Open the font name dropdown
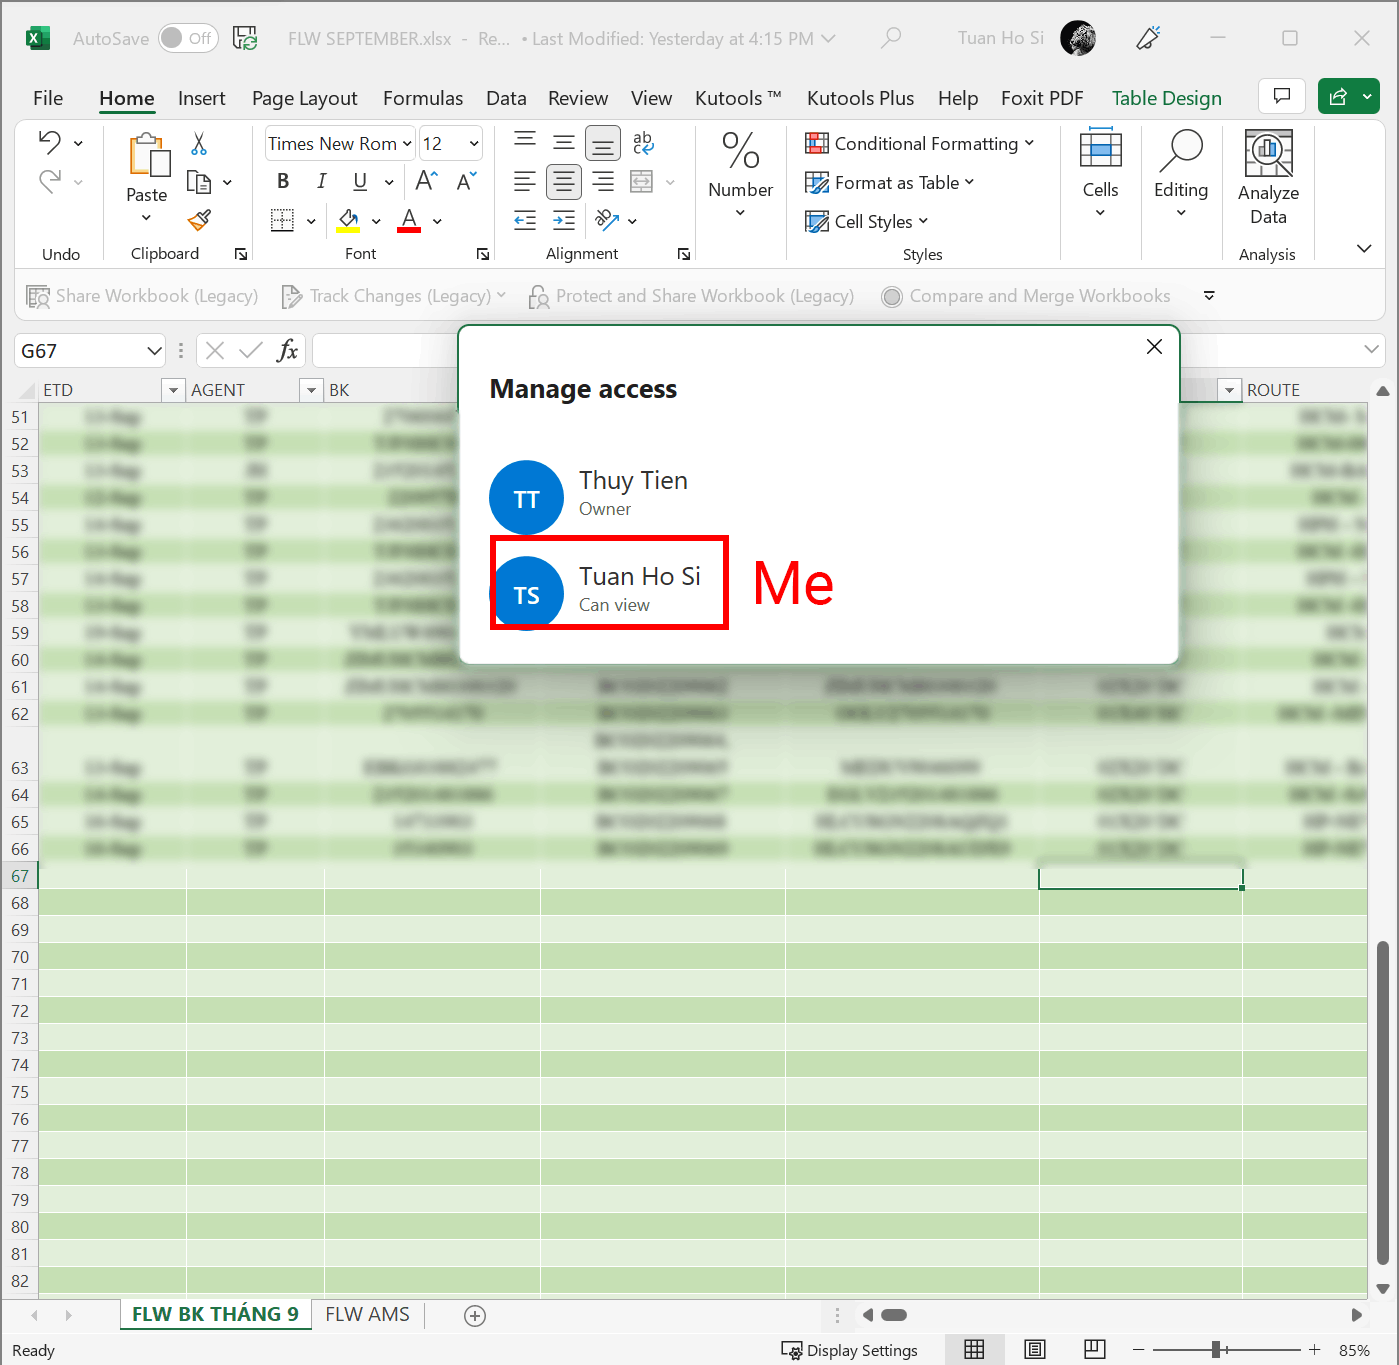1399x1365 pixels. pos(407,144)
